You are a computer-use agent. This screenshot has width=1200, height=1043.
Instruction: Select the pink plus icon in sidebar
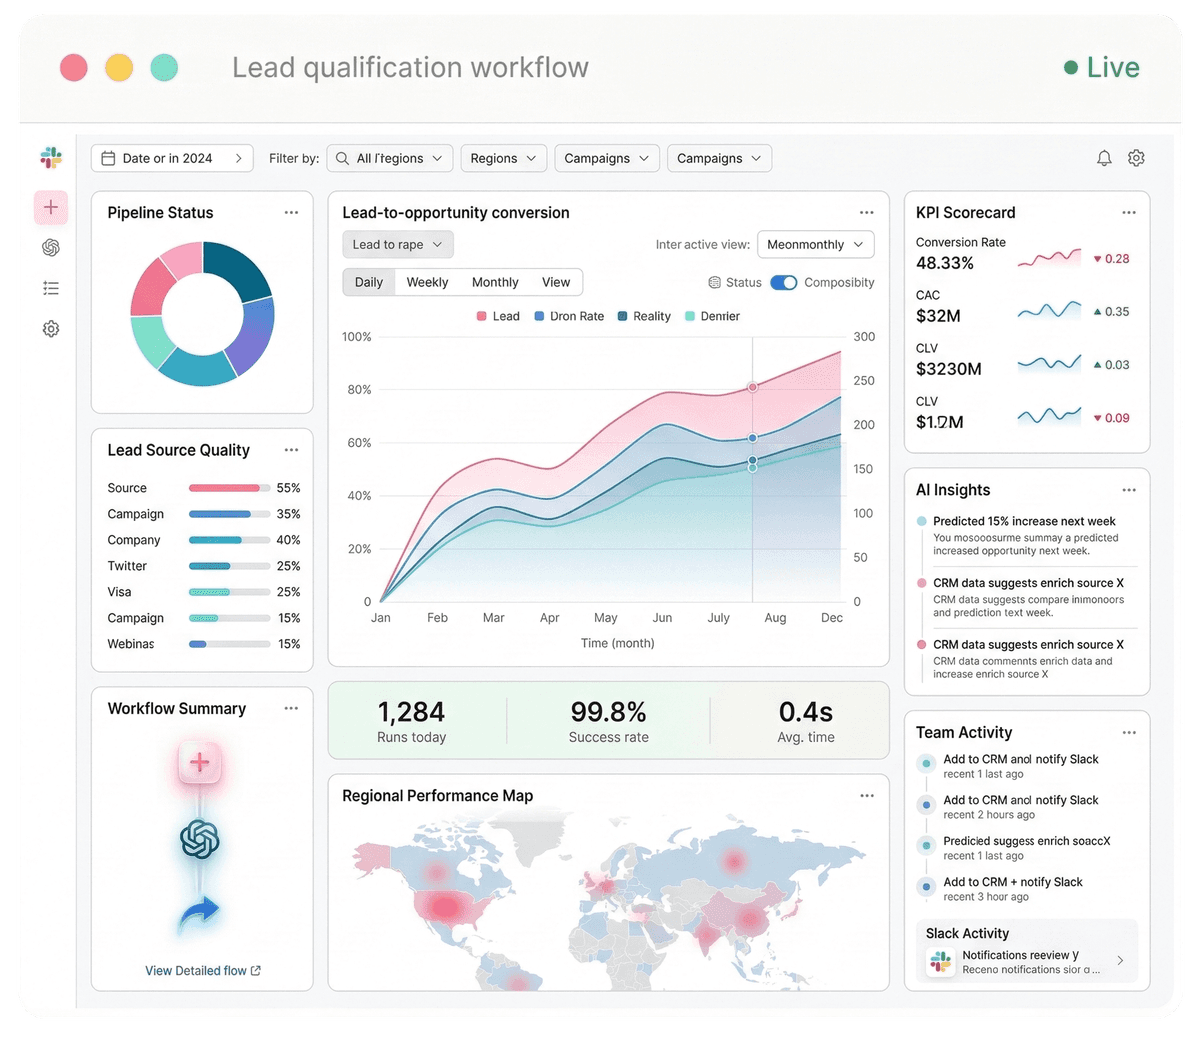51,207
